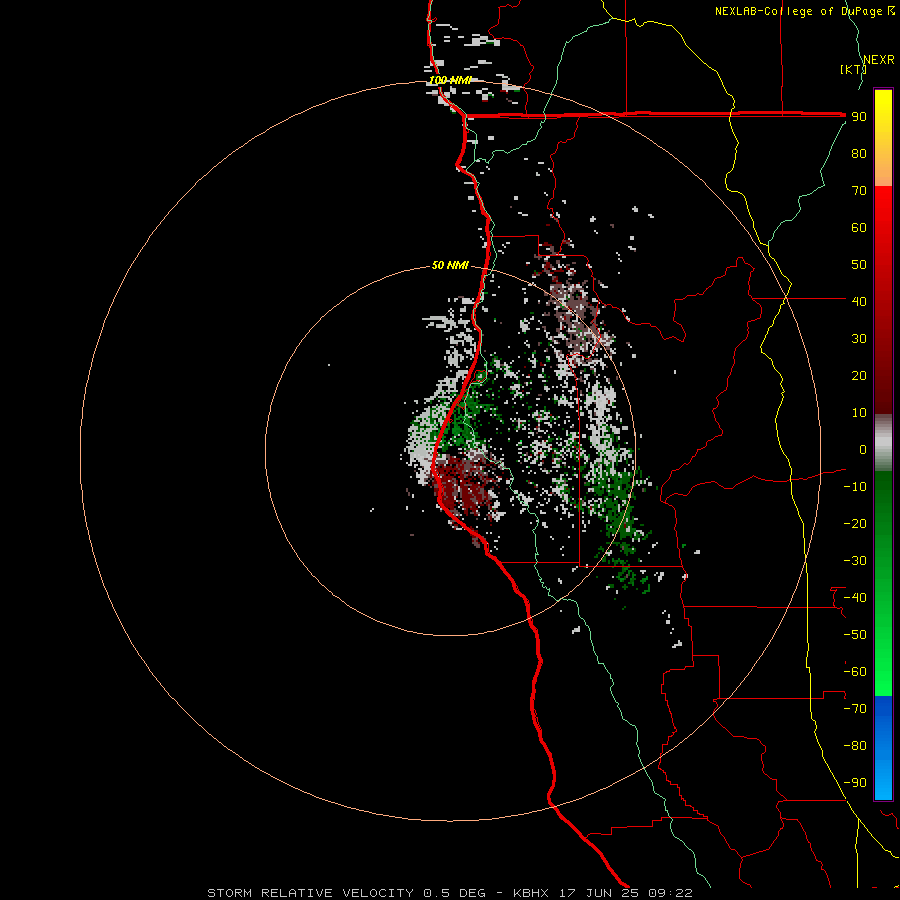Select the 0 knot scale value

[x=863, y=449]
